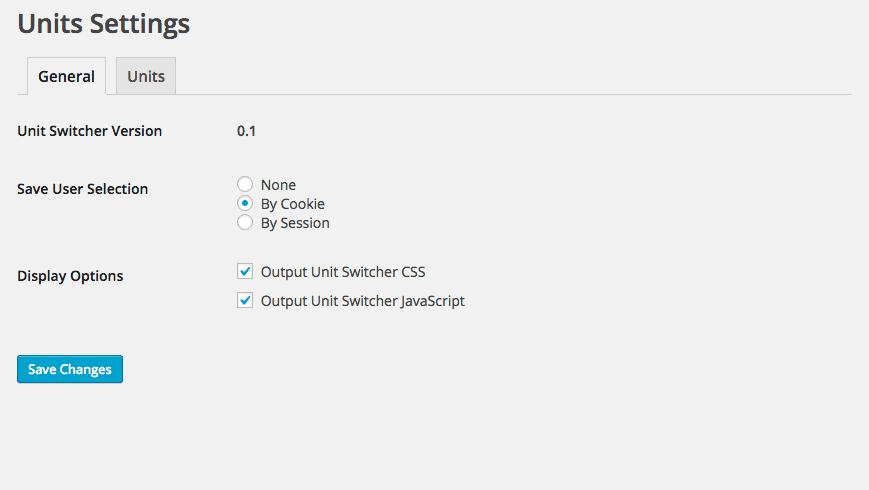
Task: Uncheck the Output Unit Switcher CSS checkbox
Action: pos(245,271)
